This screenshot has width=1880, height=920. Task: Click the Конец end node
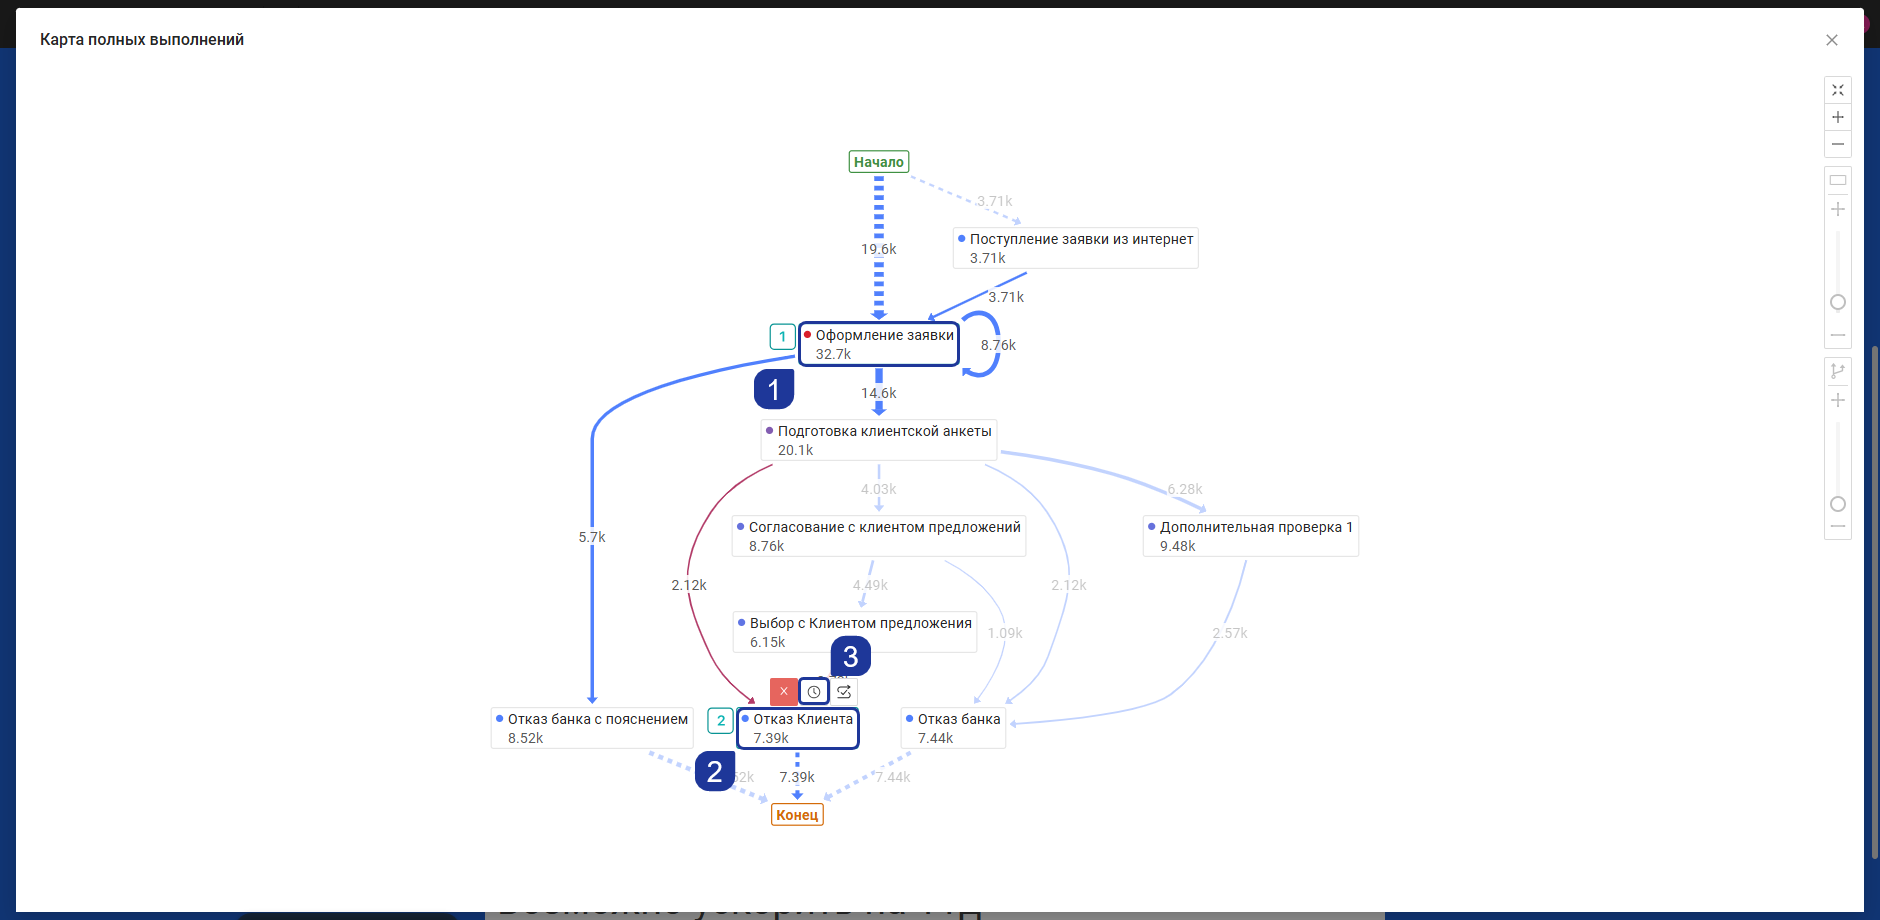point(797,815)
